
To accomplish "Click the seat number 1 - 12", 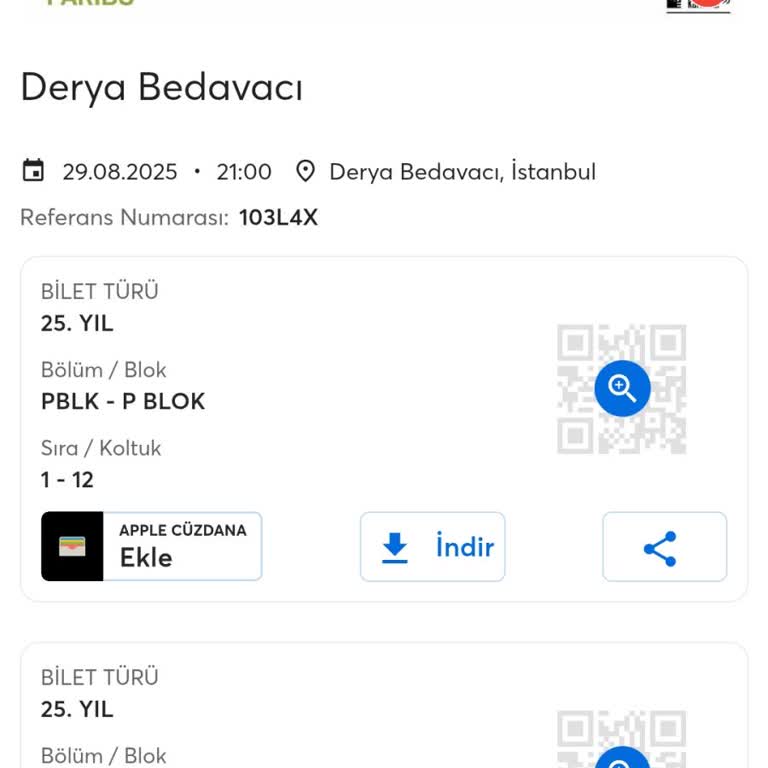I will point(67,479).
